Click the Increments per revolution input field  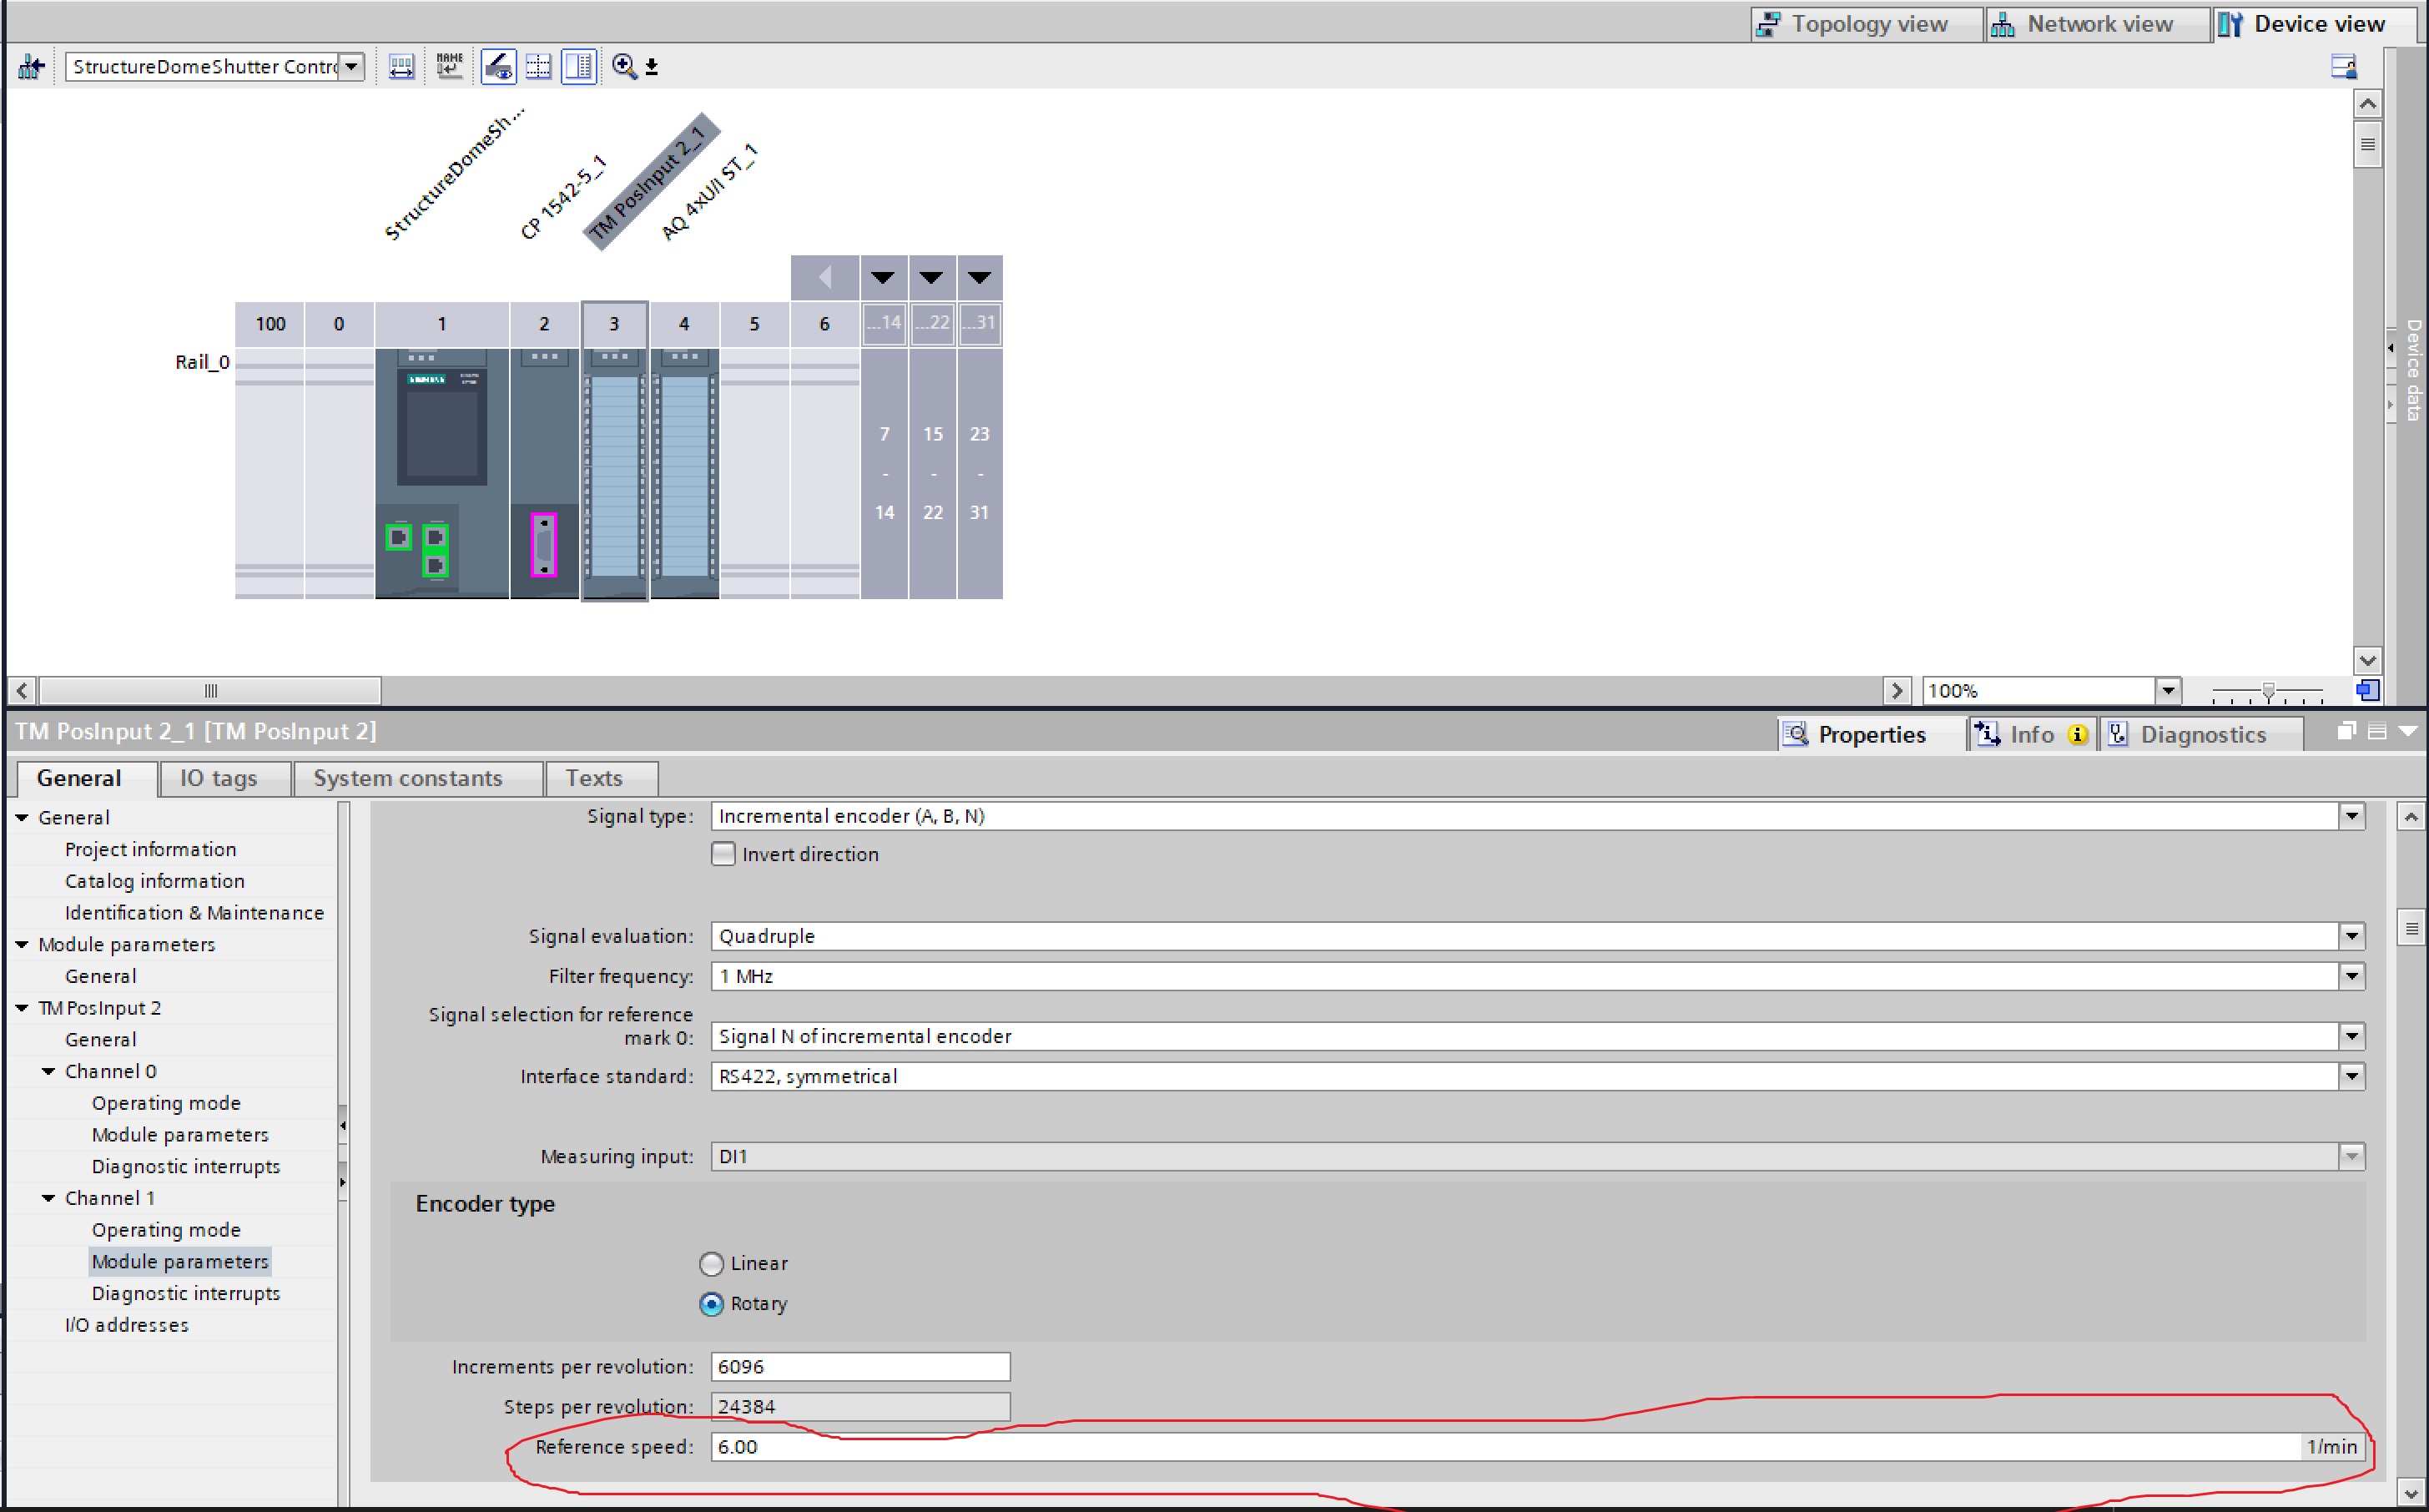click(860, 1366)
